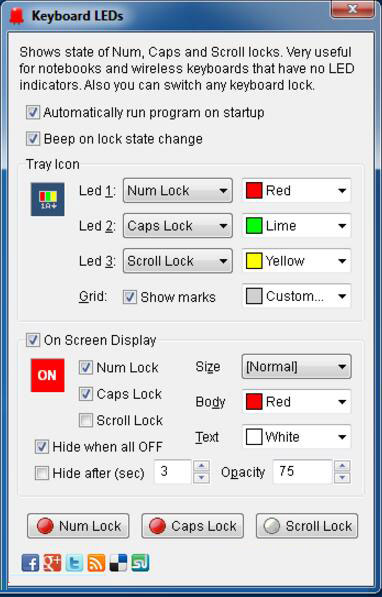Toggle the Caps Lock button
382x597 pixels.
click(192, 526)
